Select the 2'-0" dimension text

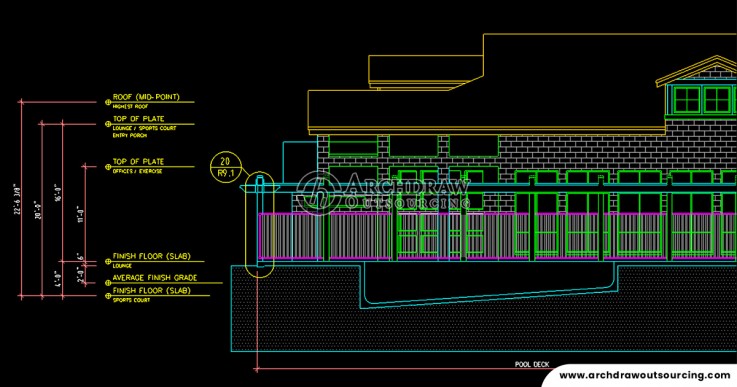pyautogui.click(x=81, y=274)
